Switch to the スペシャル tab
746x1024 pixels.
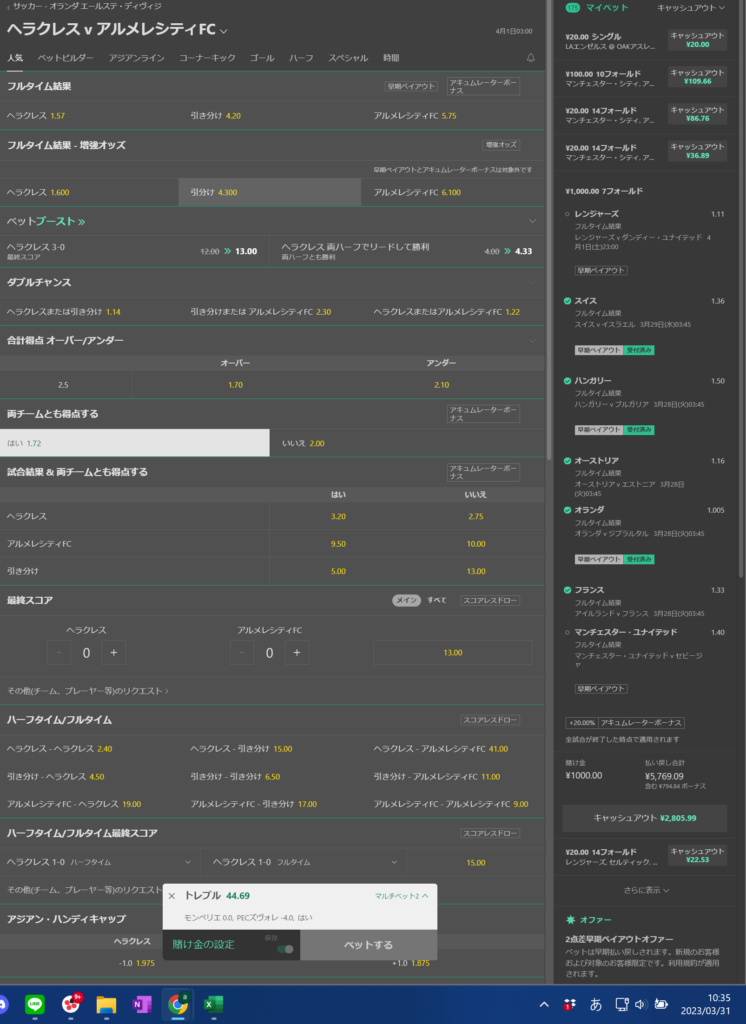(348, 58)
